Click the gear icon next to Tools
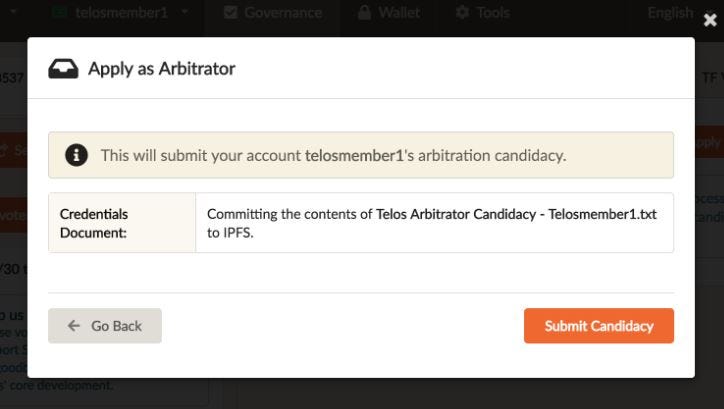724x409 pixels. pos(462,12)
